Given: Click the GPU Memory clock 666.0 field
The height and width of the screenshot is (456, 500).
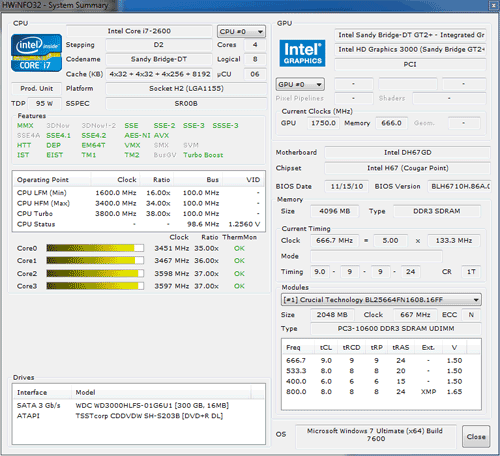Looking at the screenshot, I should tap(391, 123).
